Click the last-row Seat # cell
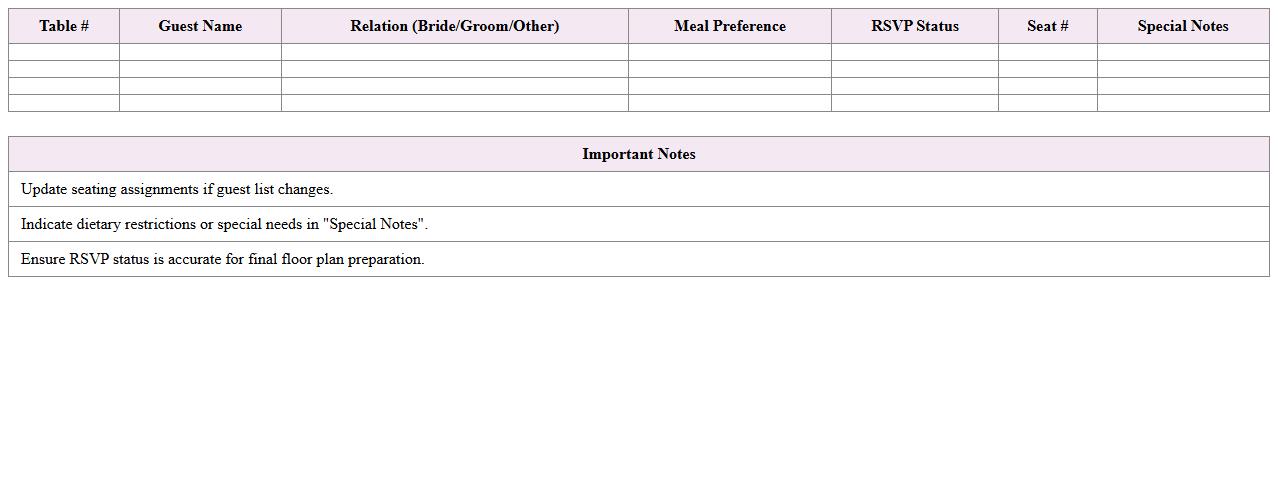The image size is (1278, 501). (1047, 103)
